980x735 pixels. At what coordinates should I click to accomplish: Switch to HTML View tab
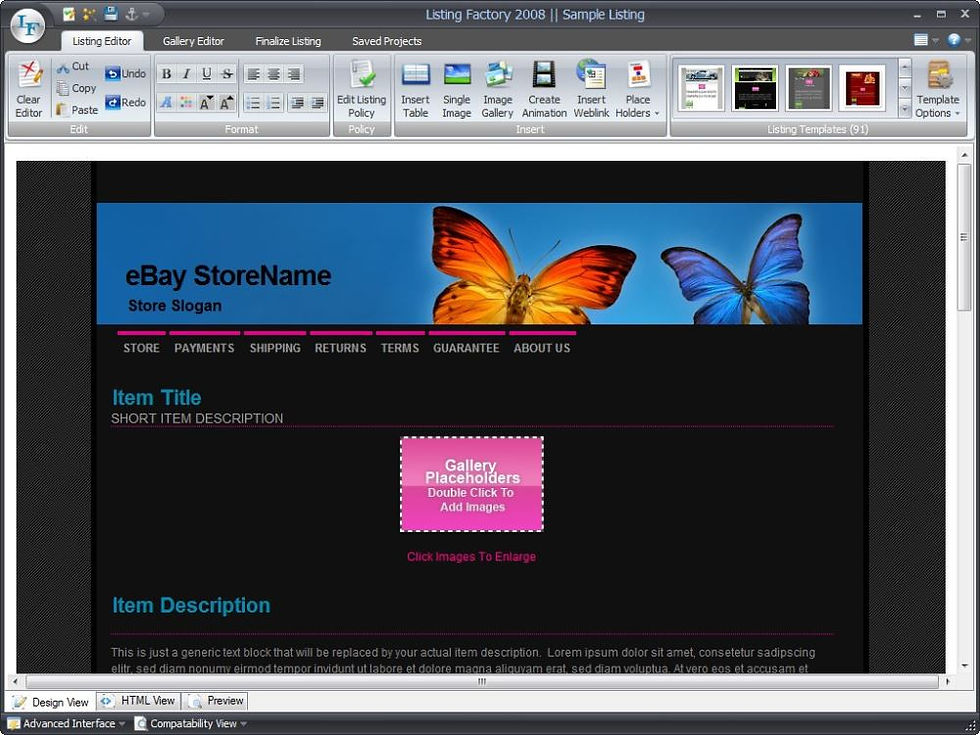click(139, 701)
